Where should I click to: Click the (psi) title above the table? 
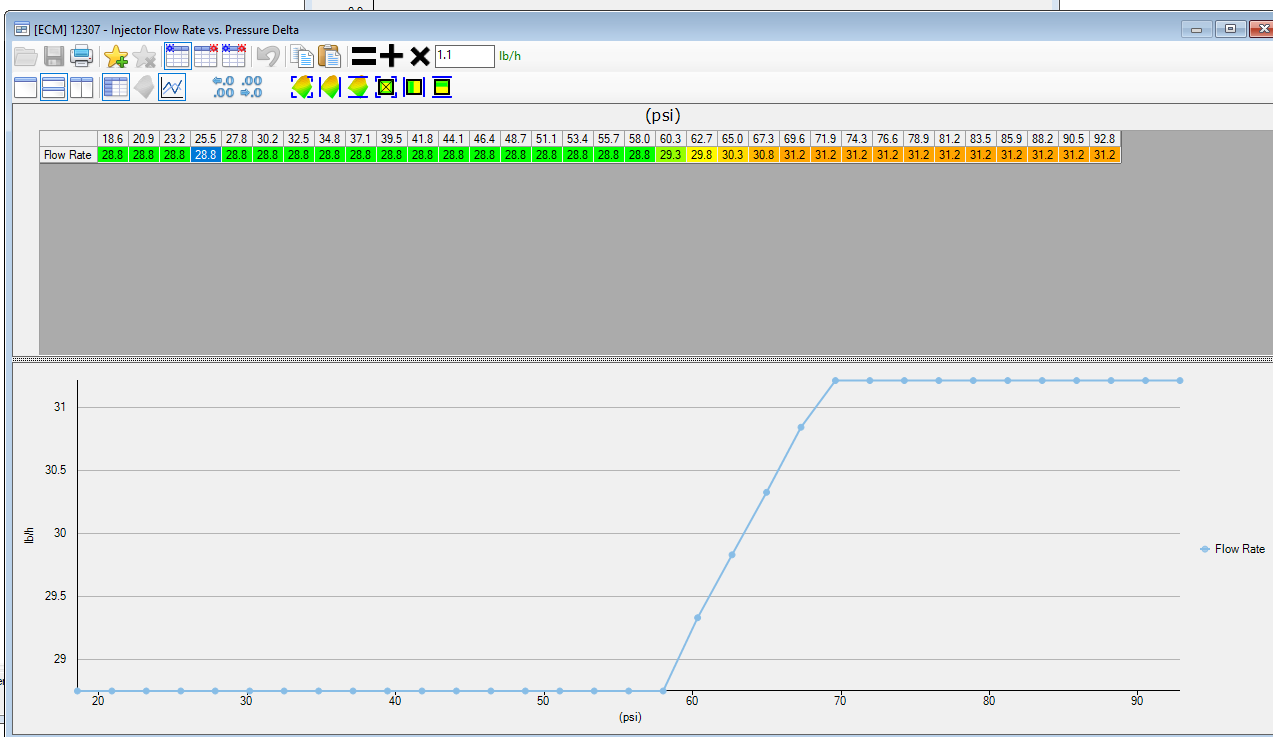[x=663, y=115]
